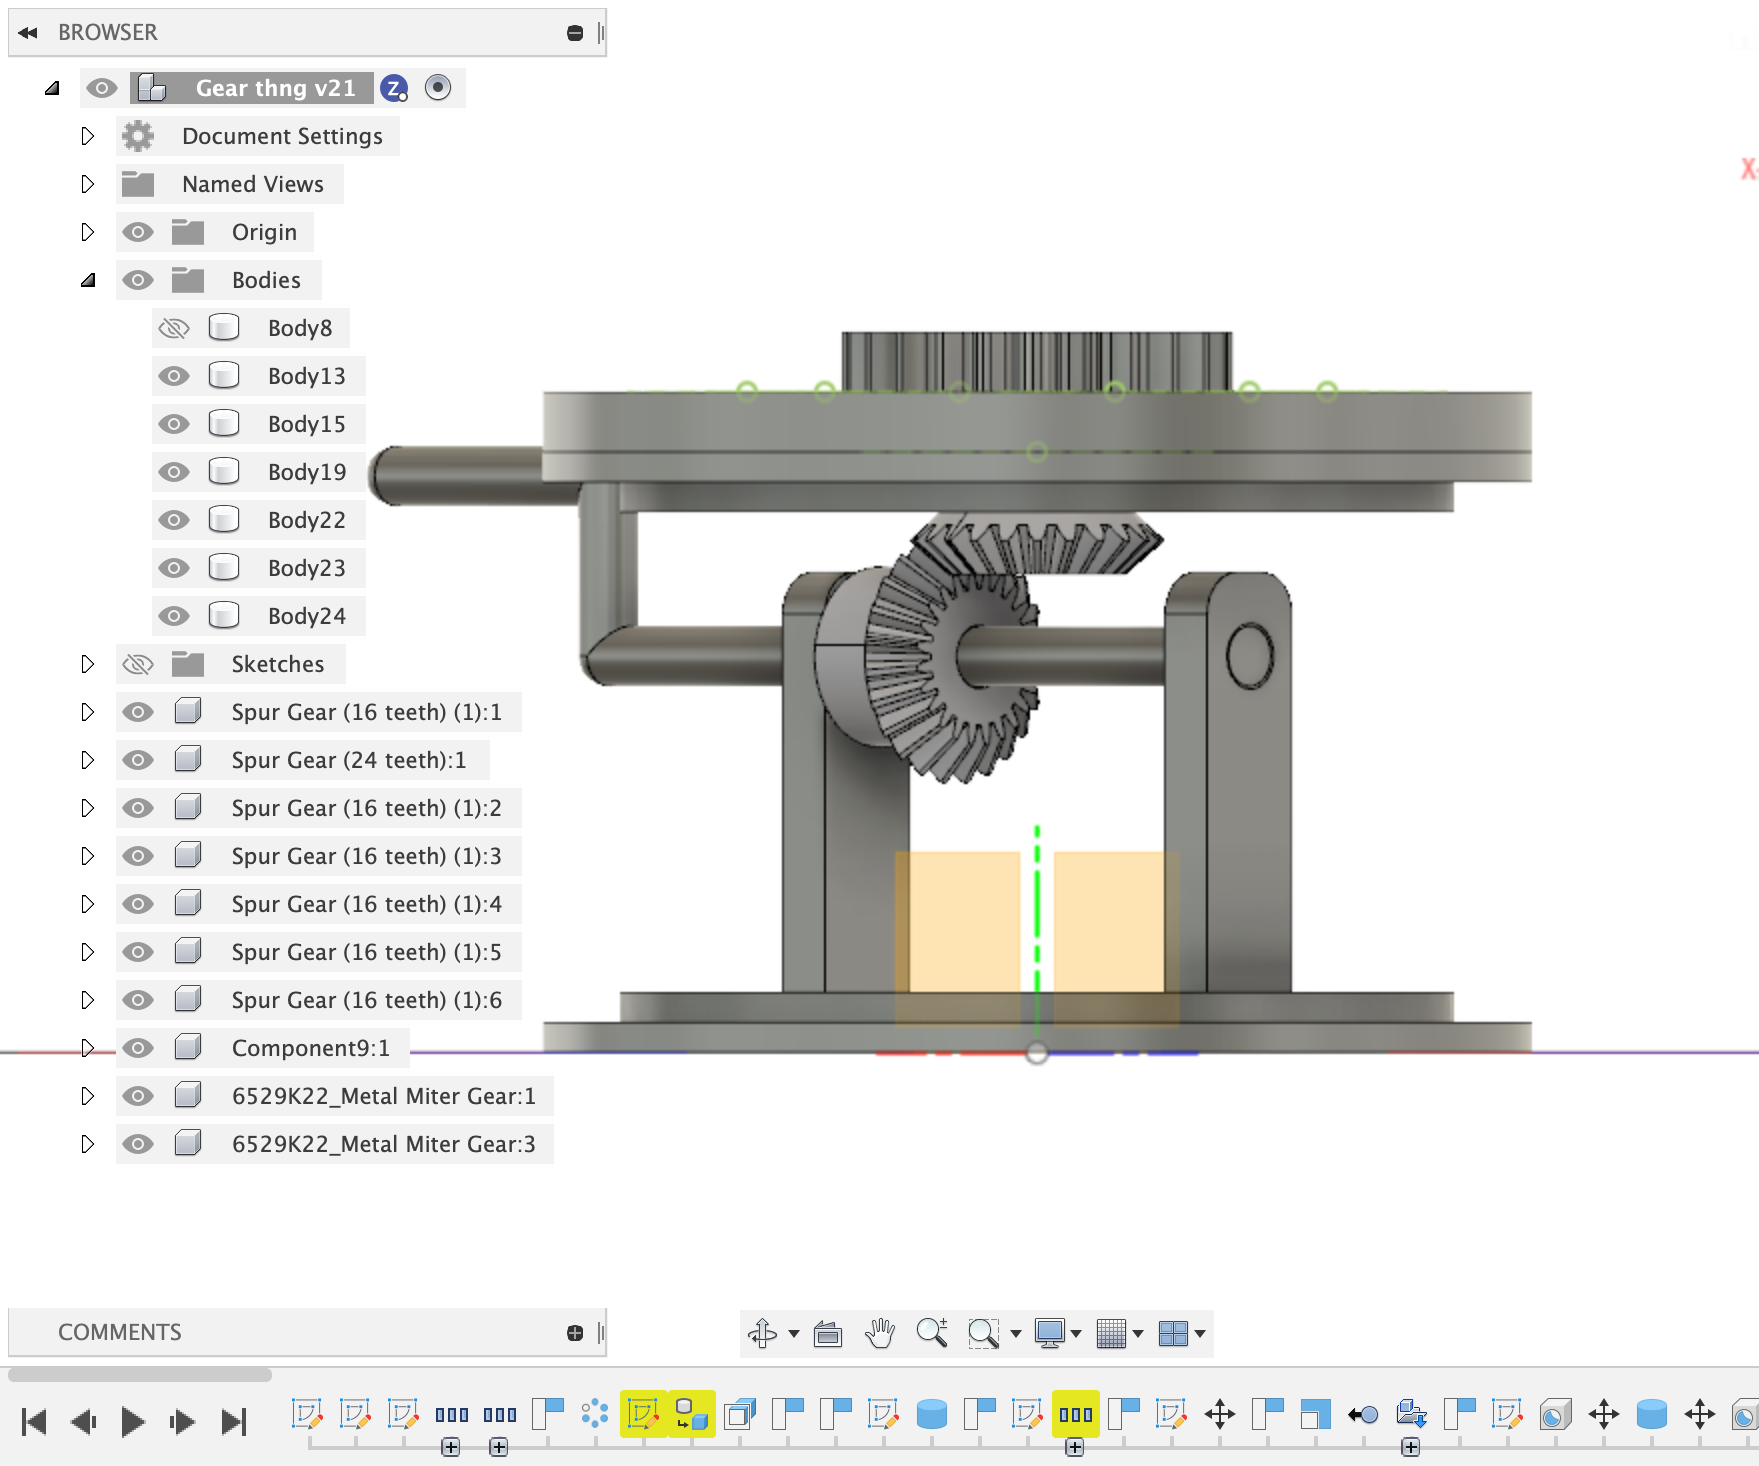Viewport: 1759px width, 1466px height.
Task: Choose the Zoom magnifier tool
Action: [932, 1333]
